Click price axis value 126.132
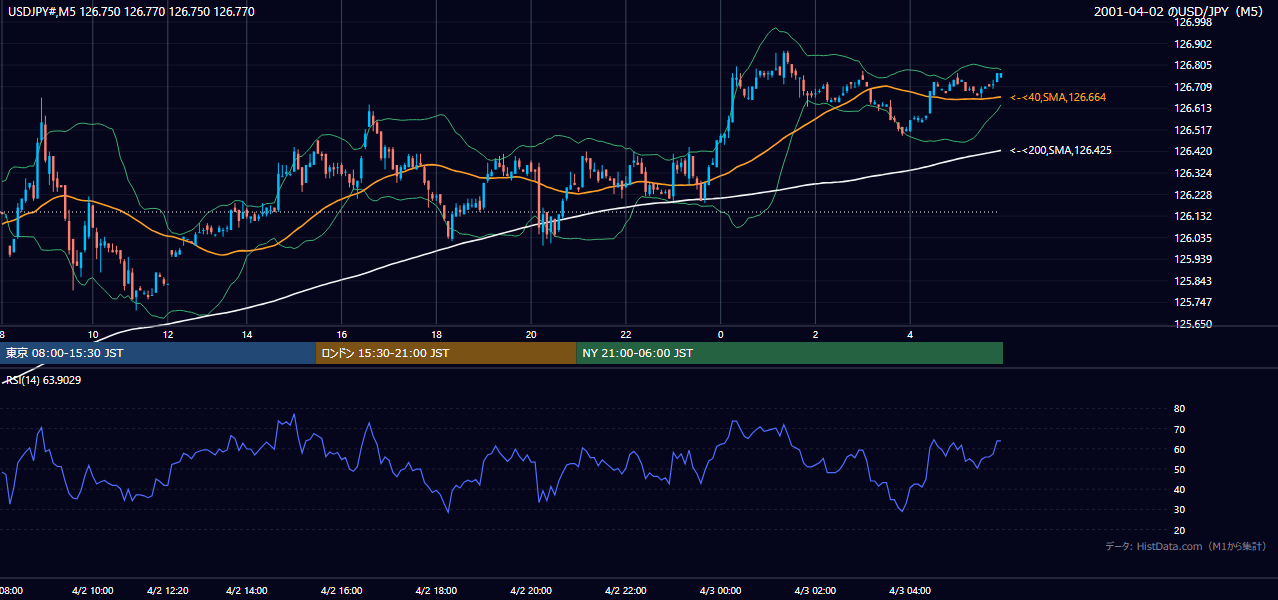The image size is (1278, 600). 1192,216
